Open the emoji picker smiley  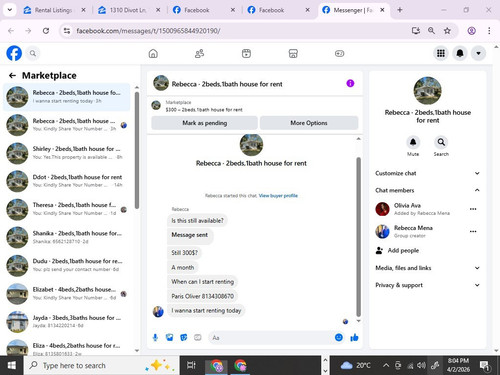click(339, 338)
